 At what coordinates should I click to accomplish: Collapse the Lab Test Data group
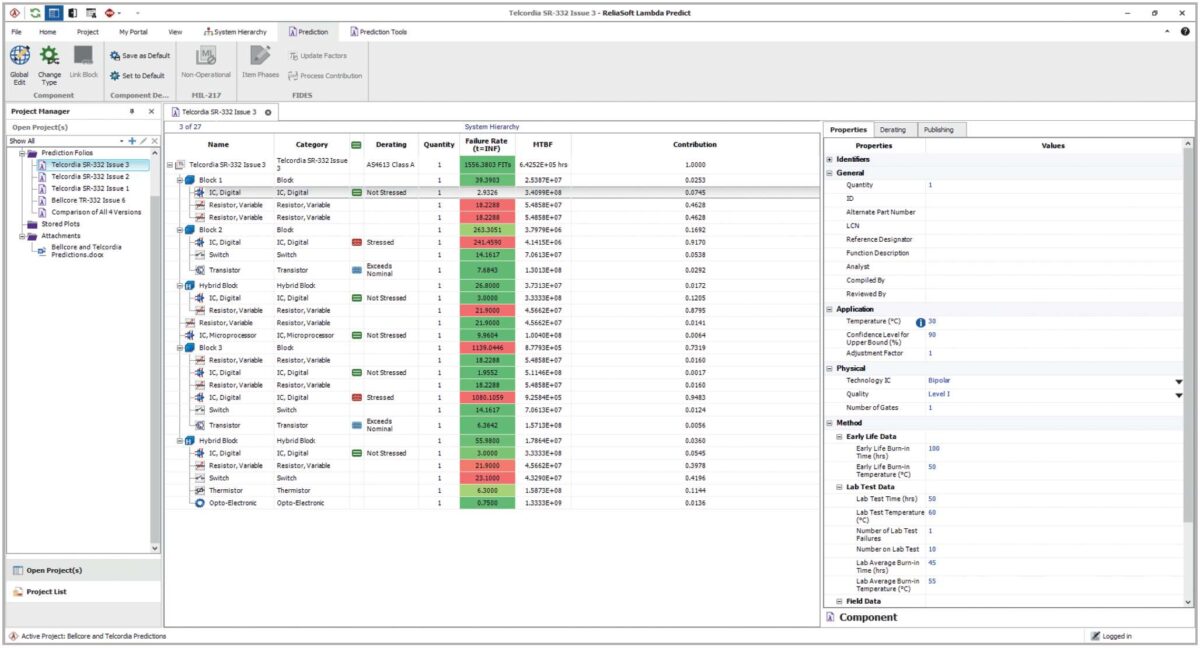pos(840,486)
